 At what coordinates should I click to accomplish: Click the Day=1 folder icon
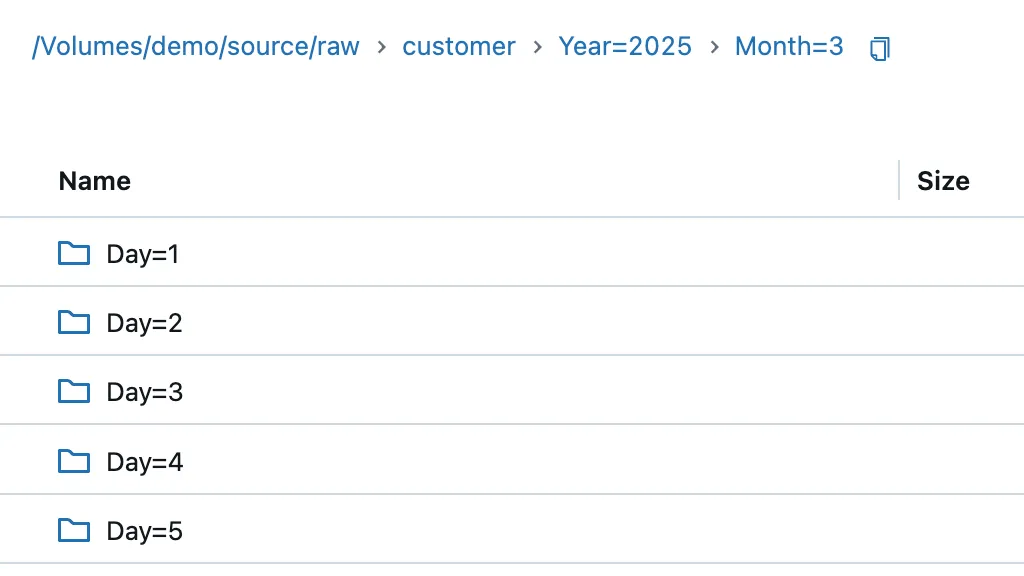74,253
